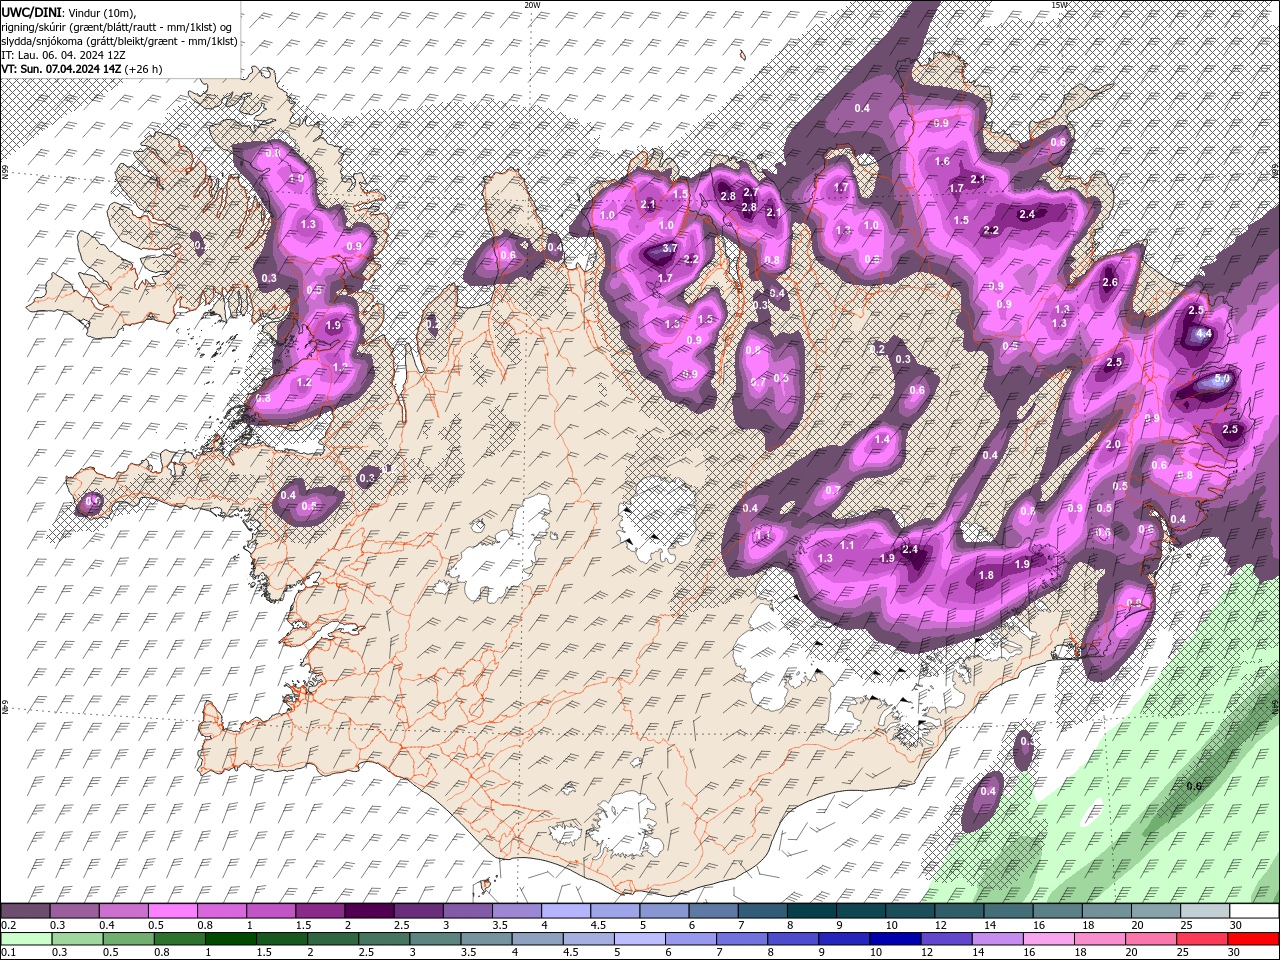This screenshot has width=1280, height=960.
Task: Select the dark purple swatch between 2 and 2.5
Action: (368, 911)
